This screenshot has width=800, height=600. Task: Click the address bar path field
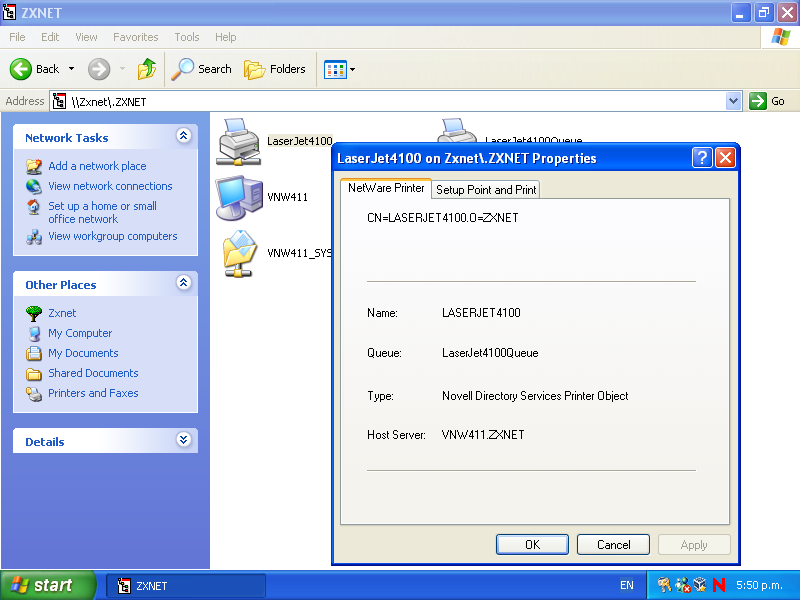395,101
